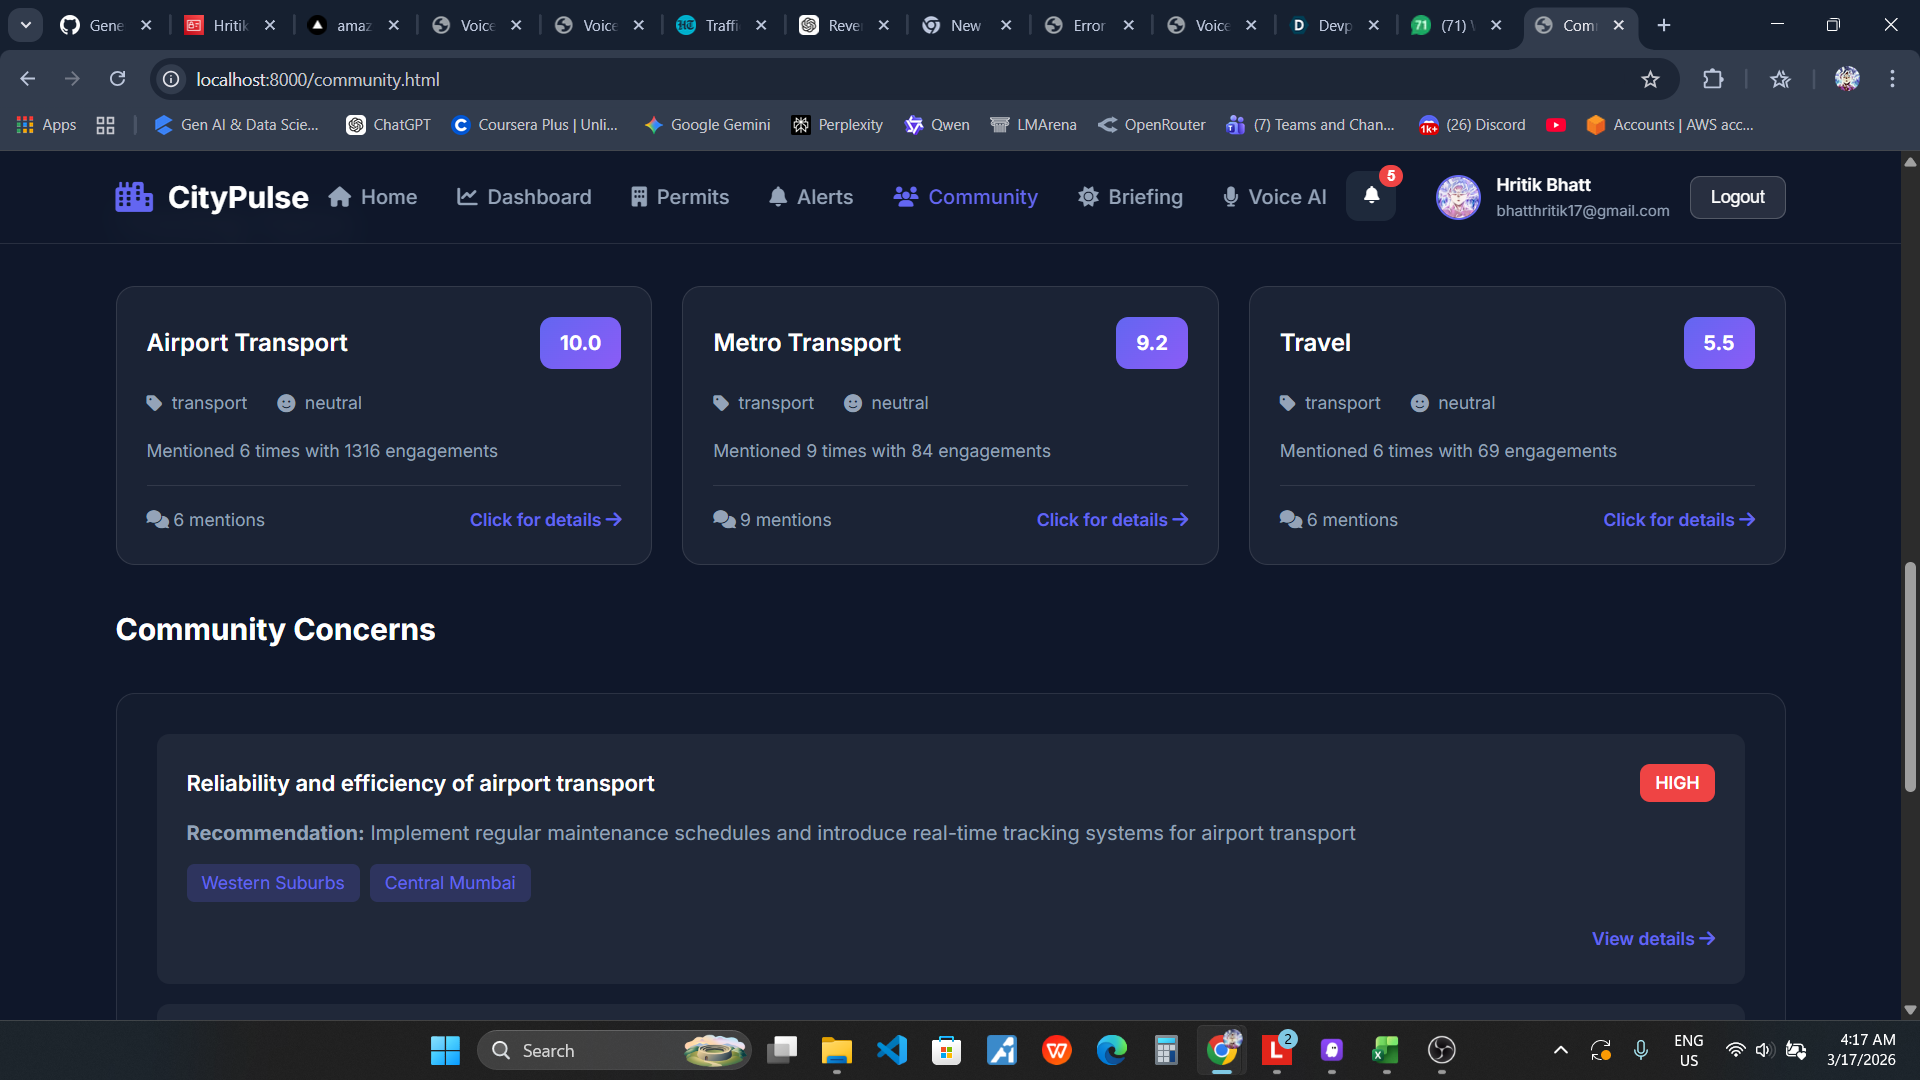Screen dimensions: 1920x1080
Task: View site information icon in address bar
Action: click(x=172, y=79)
